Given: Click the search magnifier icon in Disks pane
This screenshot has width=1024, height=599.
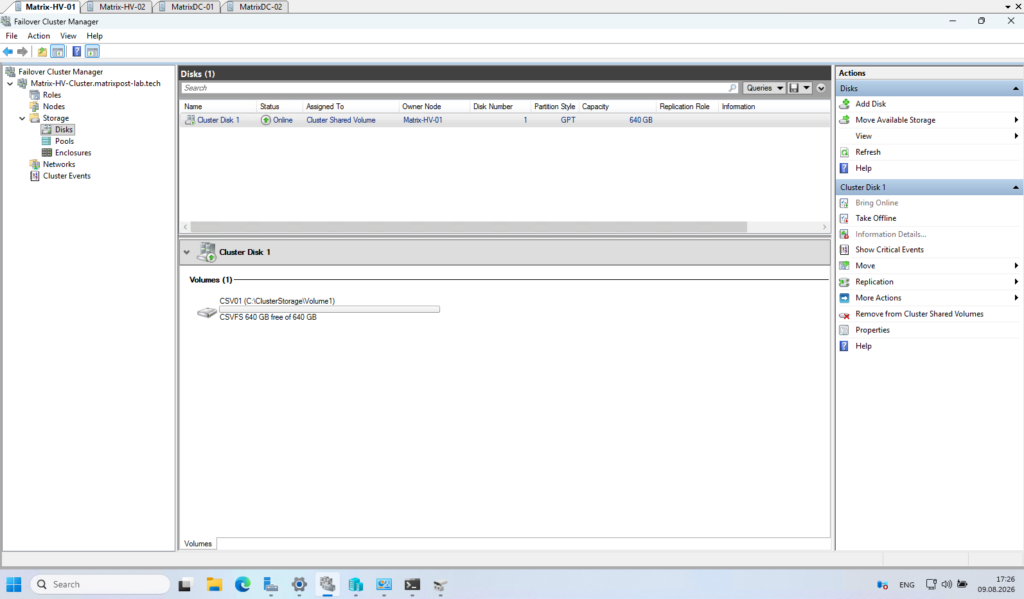Looking at the screenshot, I should 732,88.
